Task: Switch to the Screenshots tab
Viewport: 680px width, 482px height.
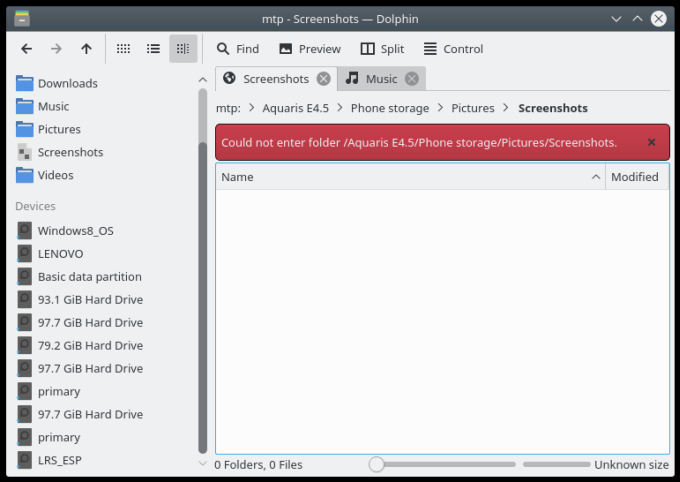Action: click(x=276, y=79)
